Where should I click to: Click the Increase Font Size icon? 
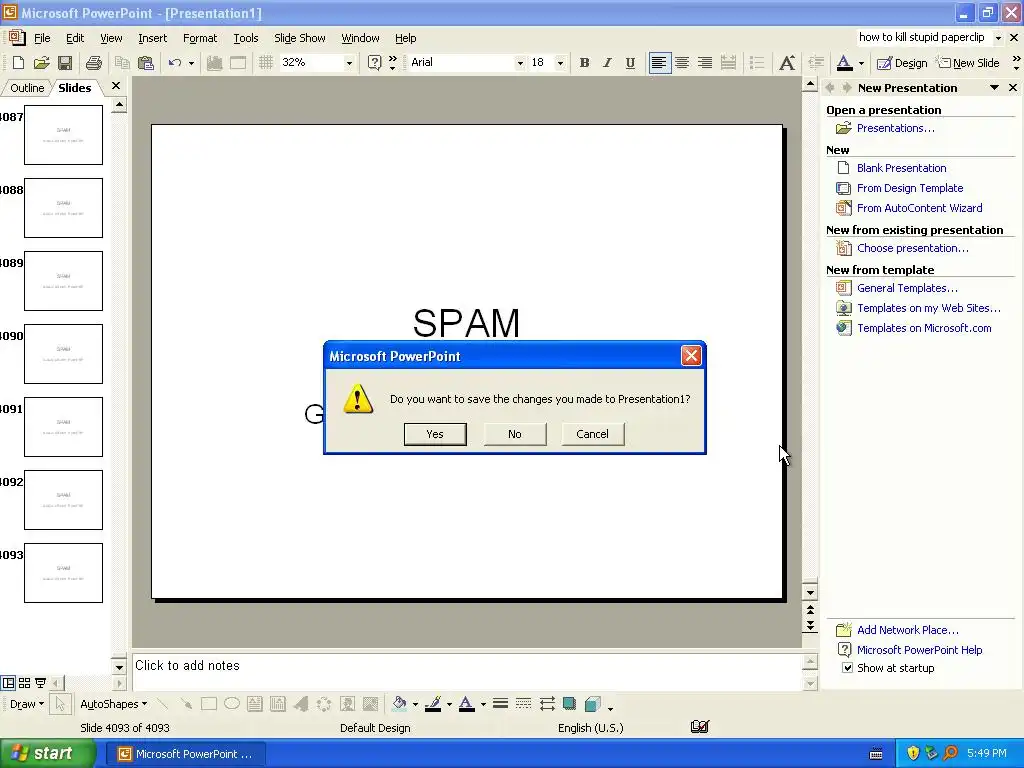(787, 63)
